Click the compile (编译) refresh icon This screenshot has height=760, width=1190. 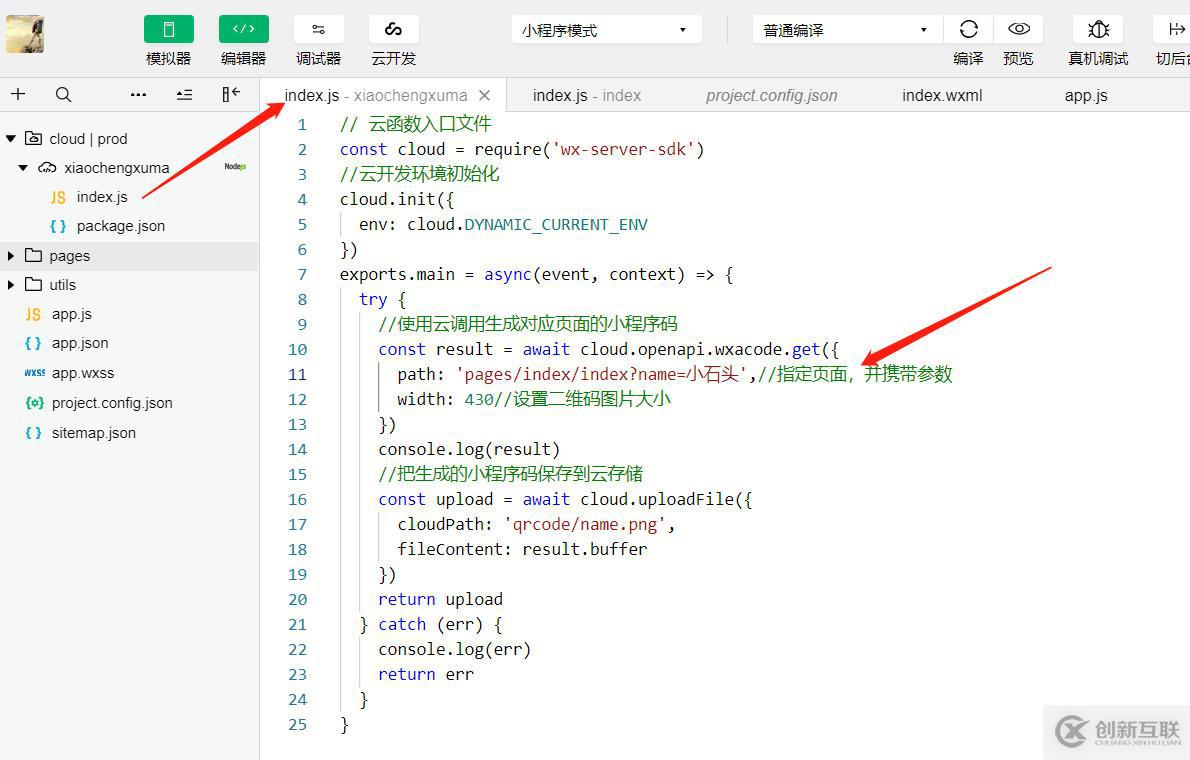coord(968,30)
